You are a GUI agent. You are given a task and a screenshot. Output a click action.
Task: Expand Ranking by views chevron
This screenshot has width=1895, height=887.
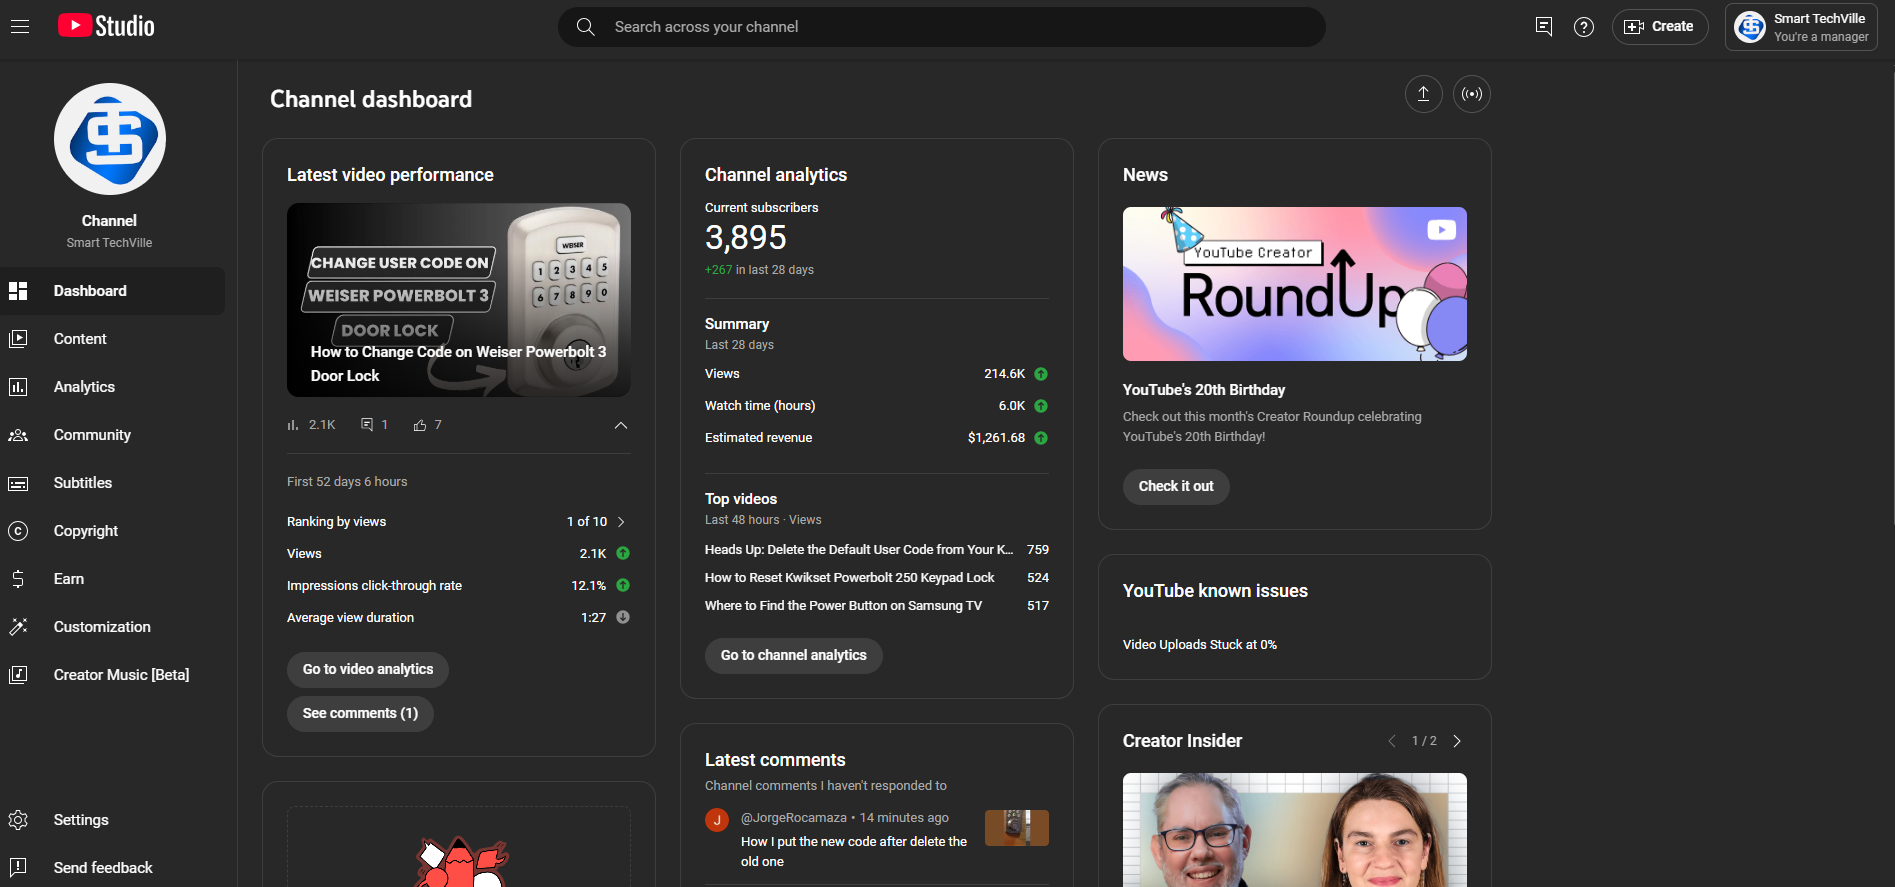click(621, 522)
